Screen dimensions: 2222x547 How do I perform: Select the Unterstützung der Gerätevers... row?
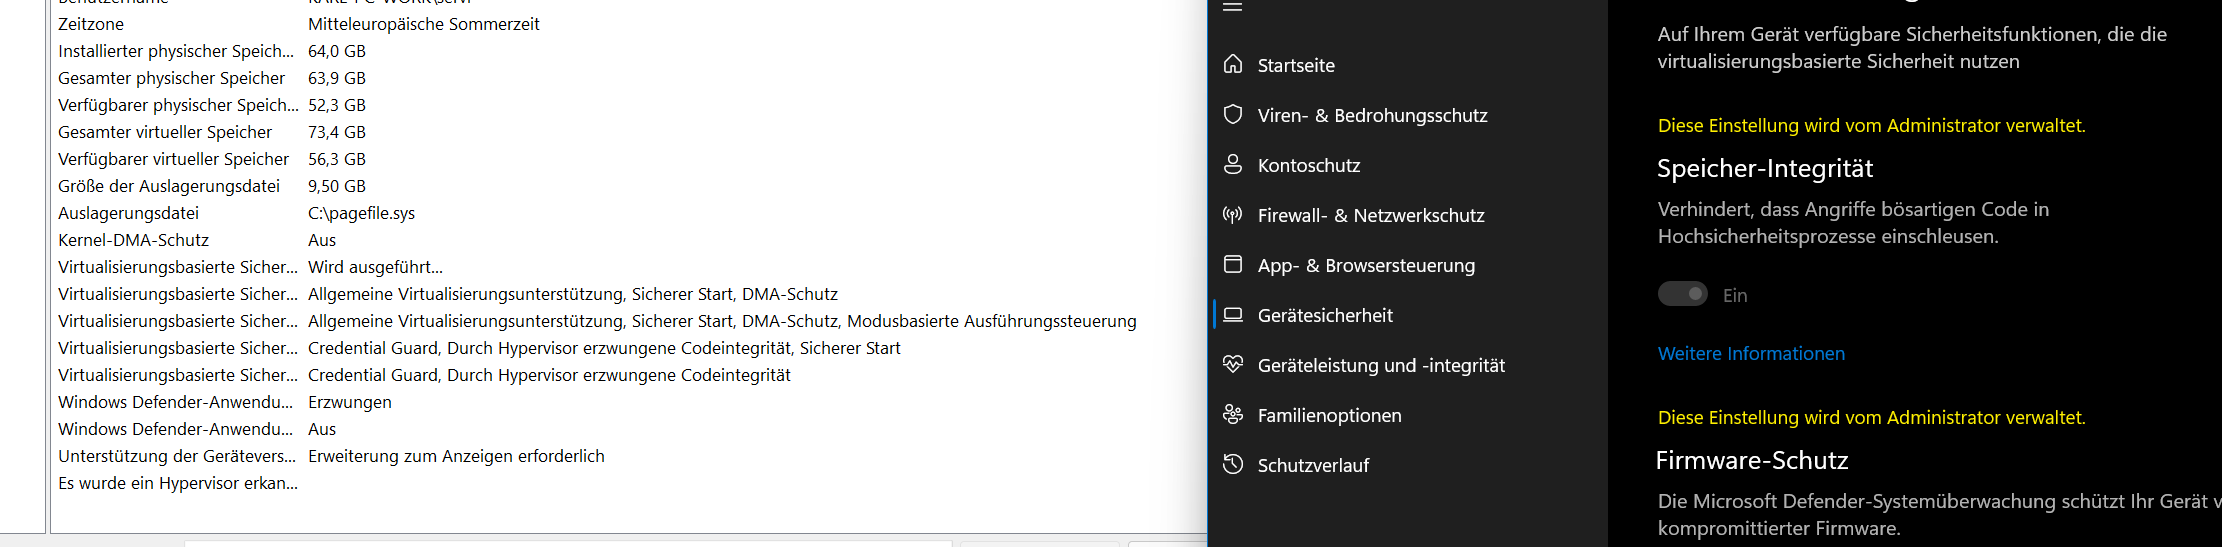(x=177, y=456)
